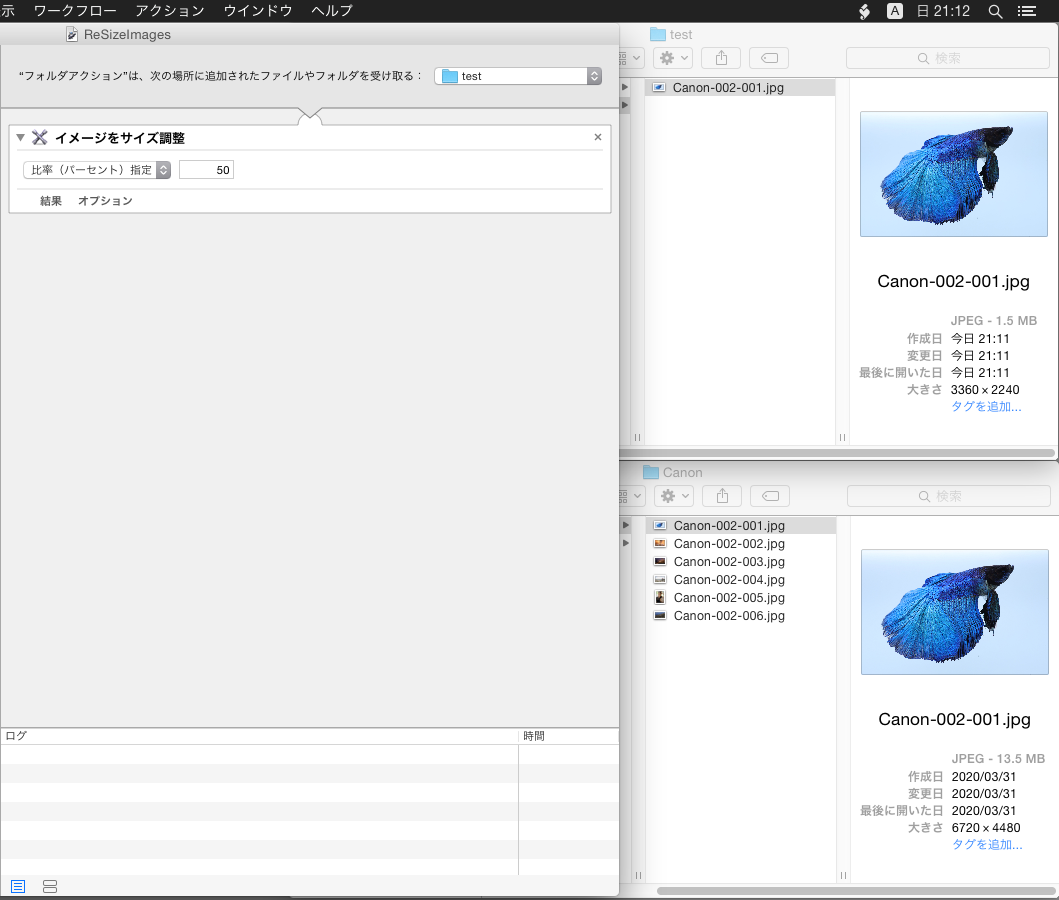Click fish preview thumbnail in test window

tap(954, 174)
